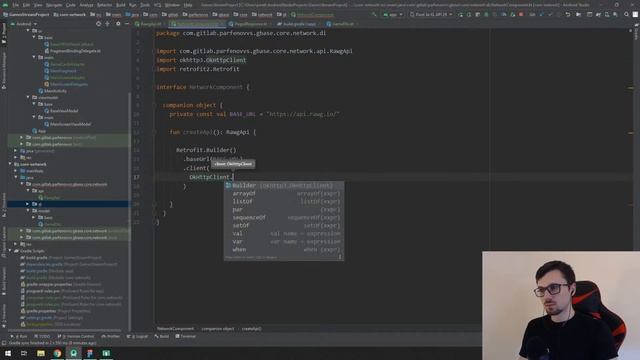
Task: Click the collapse-all icon in project panel
Action: click(107, 24)
